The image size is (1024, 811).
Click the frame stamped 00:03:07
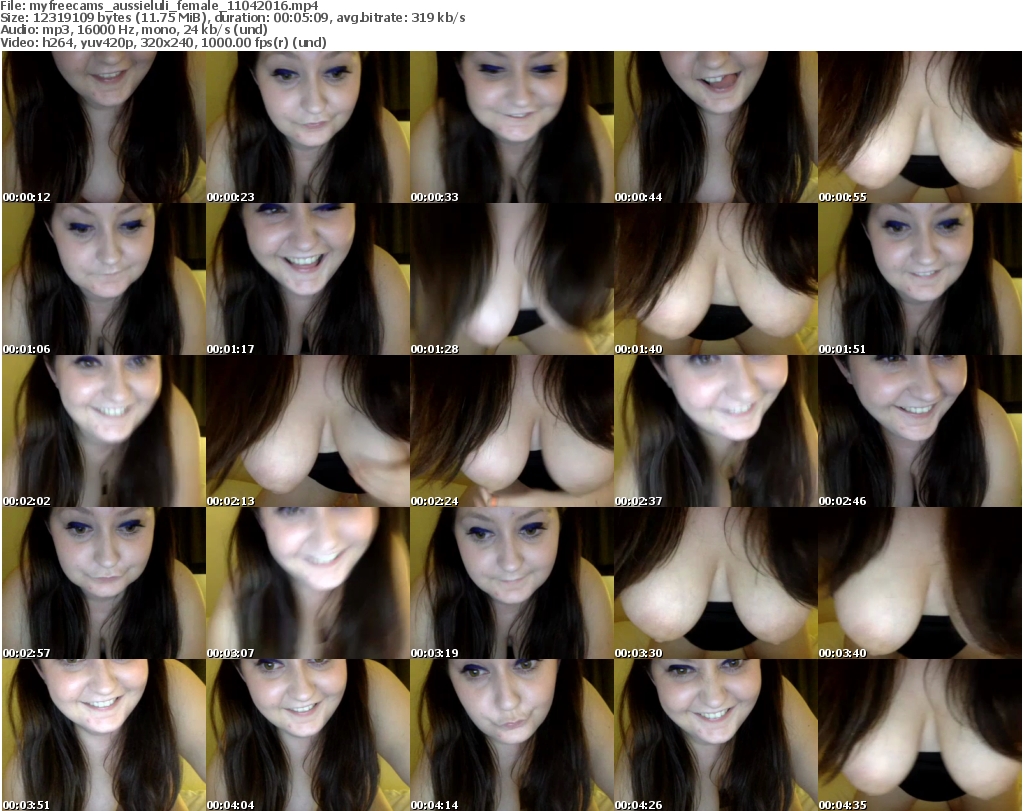click(308, 583)
